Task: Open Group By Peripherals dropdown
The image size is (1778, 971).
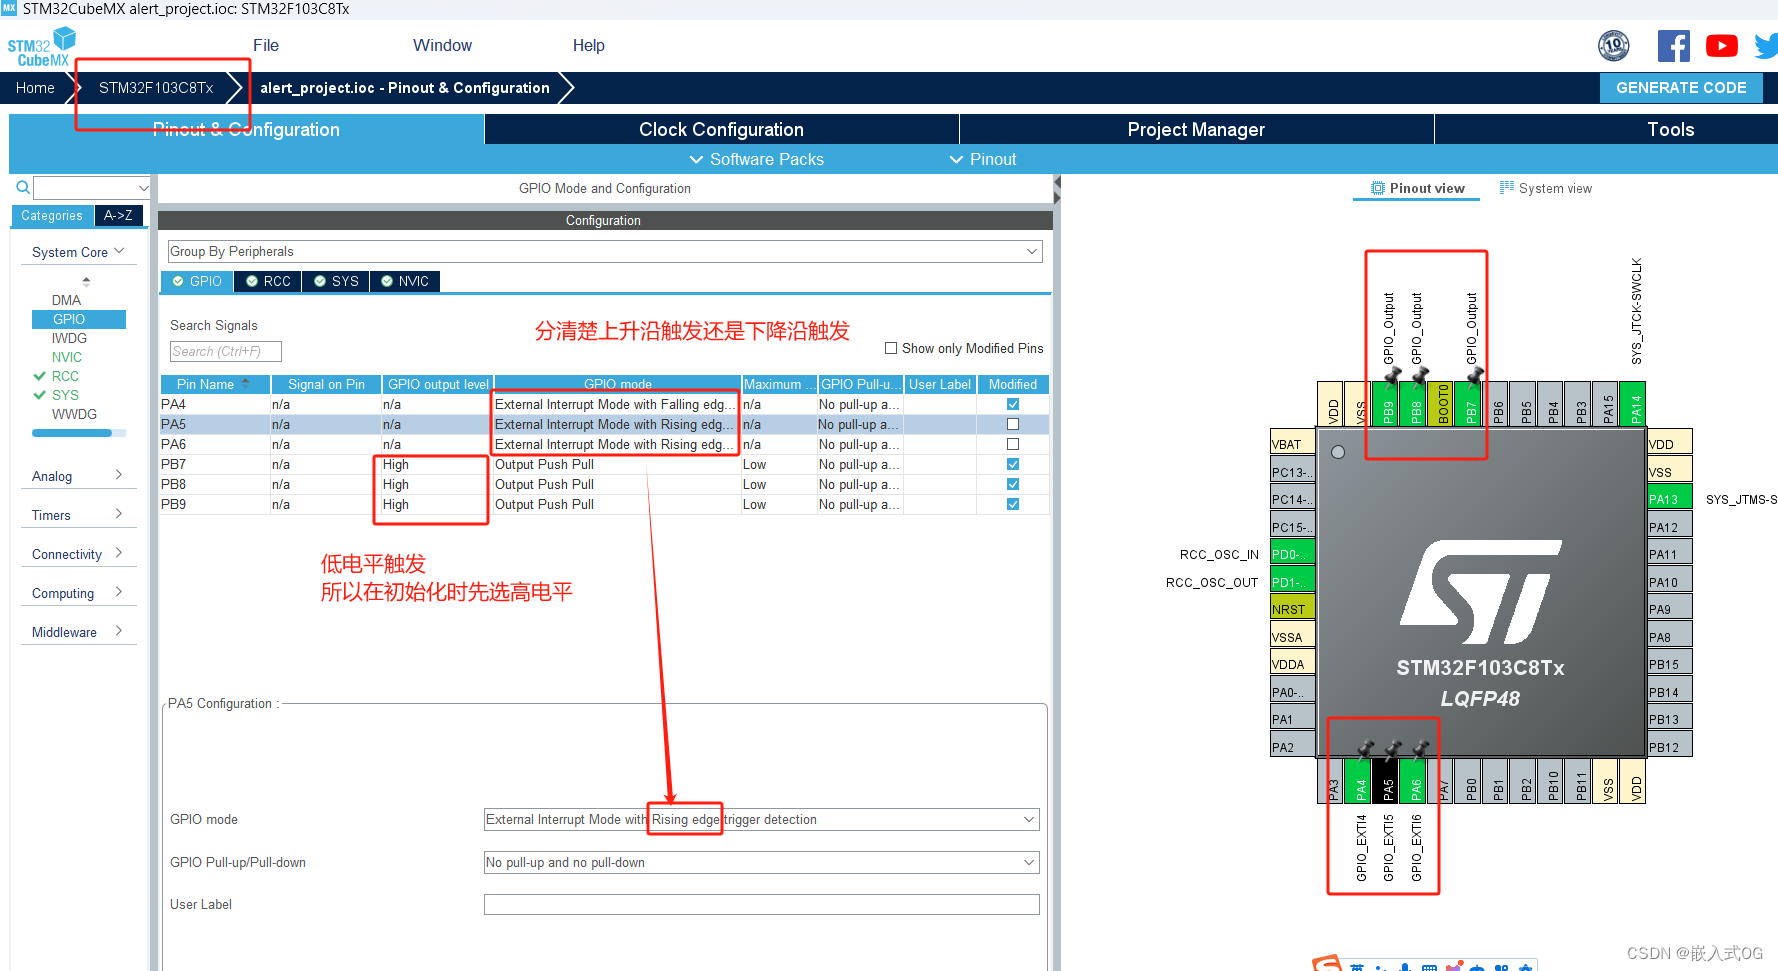Action: point(605,251)
